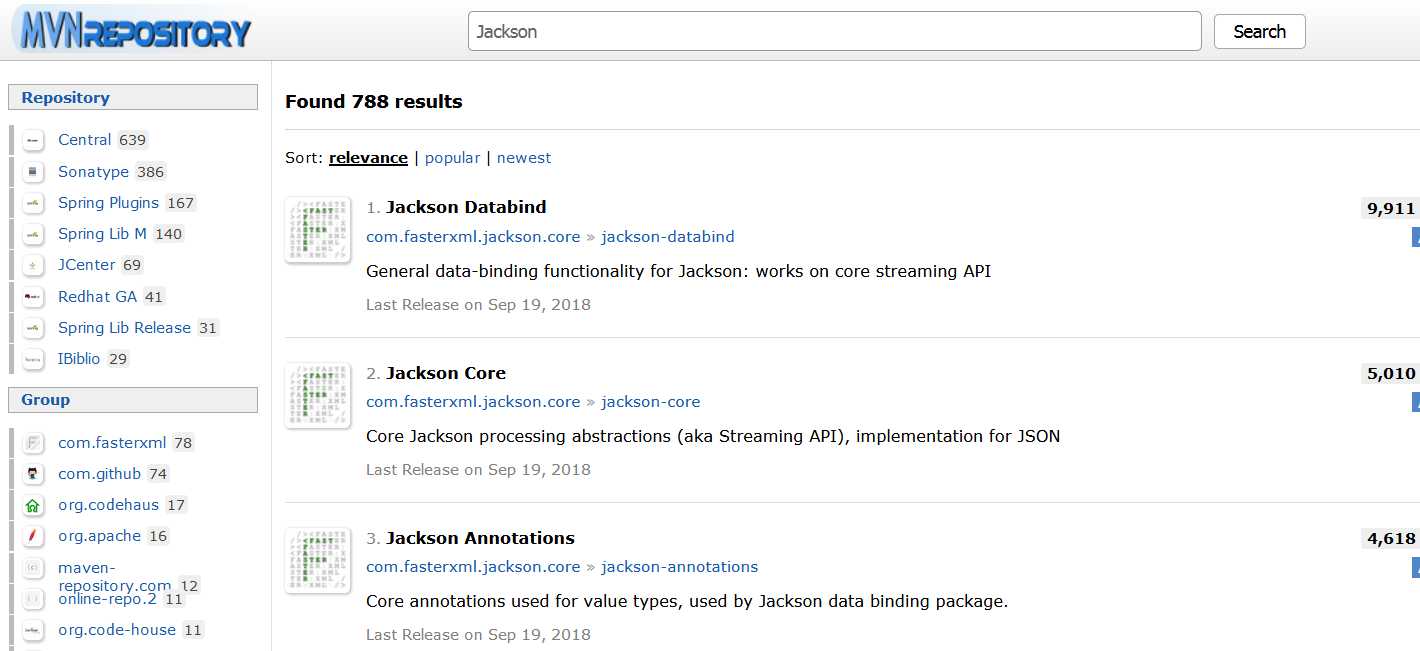Click the MVNRepository logo
Image resolution: width=1420 pixels, height=651 pixels.
(132, 29)
